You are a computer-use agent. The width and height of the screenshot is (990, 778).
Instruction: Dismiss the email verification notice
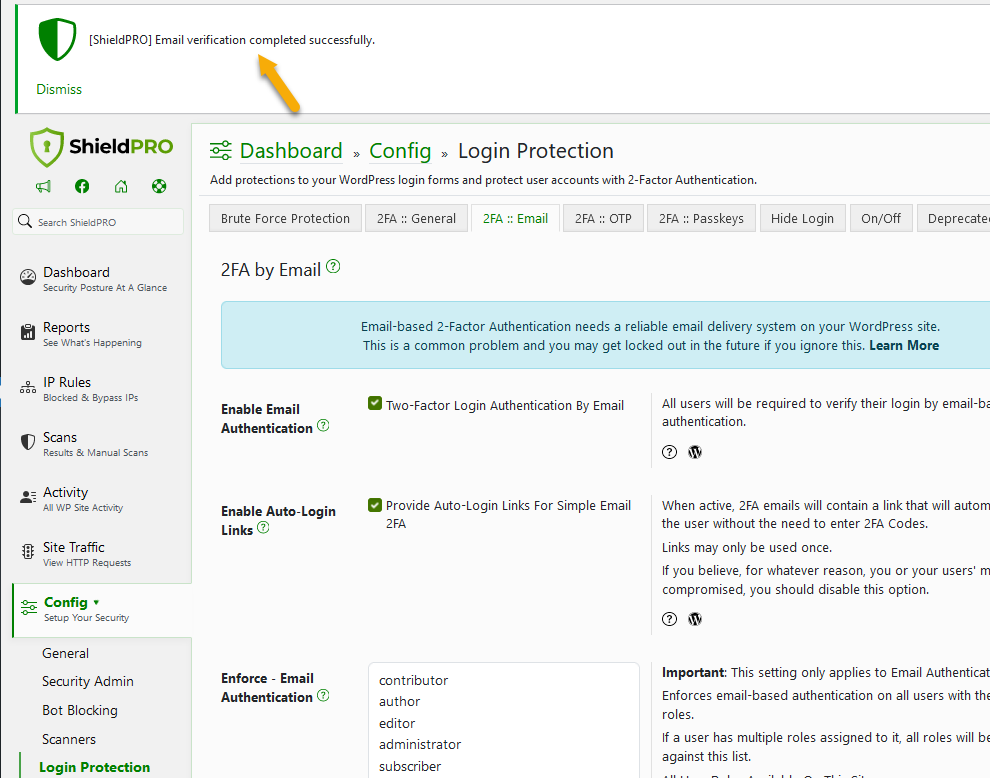[58, 89]
